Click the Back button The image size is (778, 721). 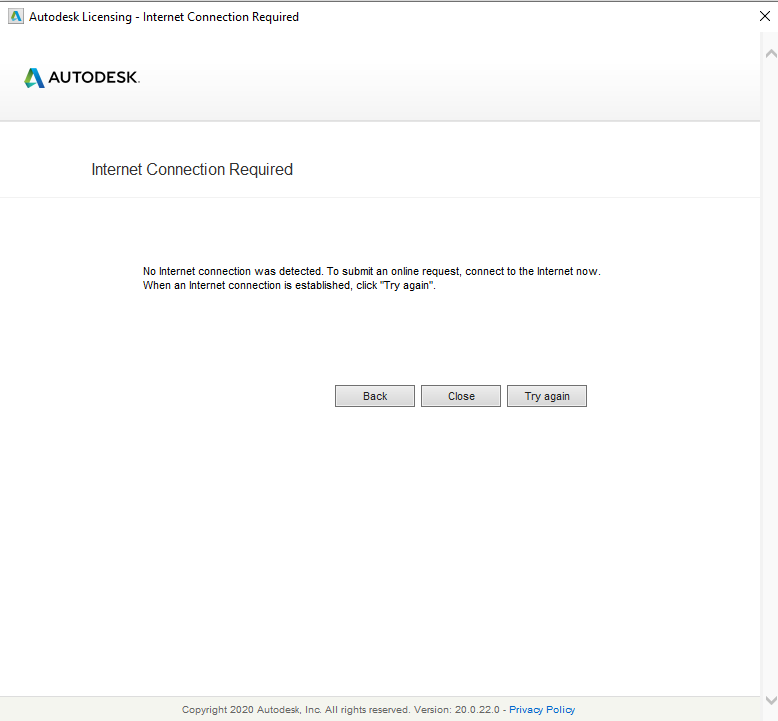pos(375,396)
